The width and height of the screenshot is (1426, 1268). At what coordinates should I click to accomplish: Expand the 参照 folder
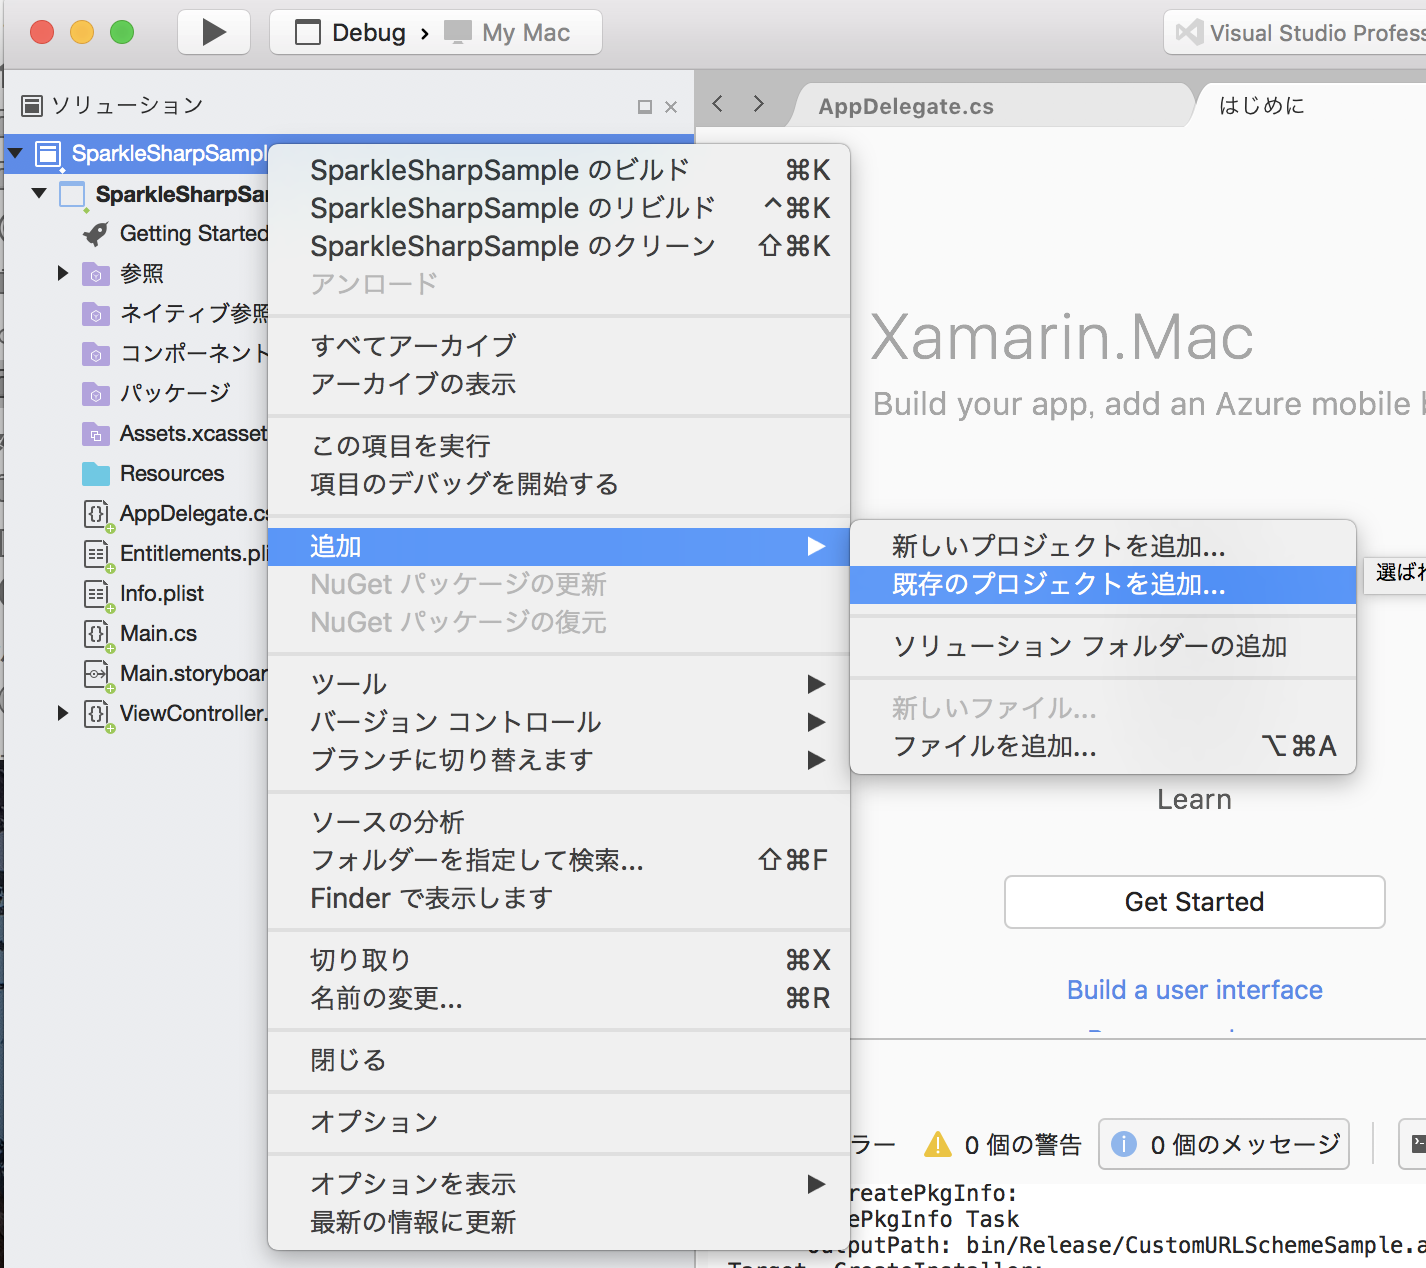click(62, 273)
